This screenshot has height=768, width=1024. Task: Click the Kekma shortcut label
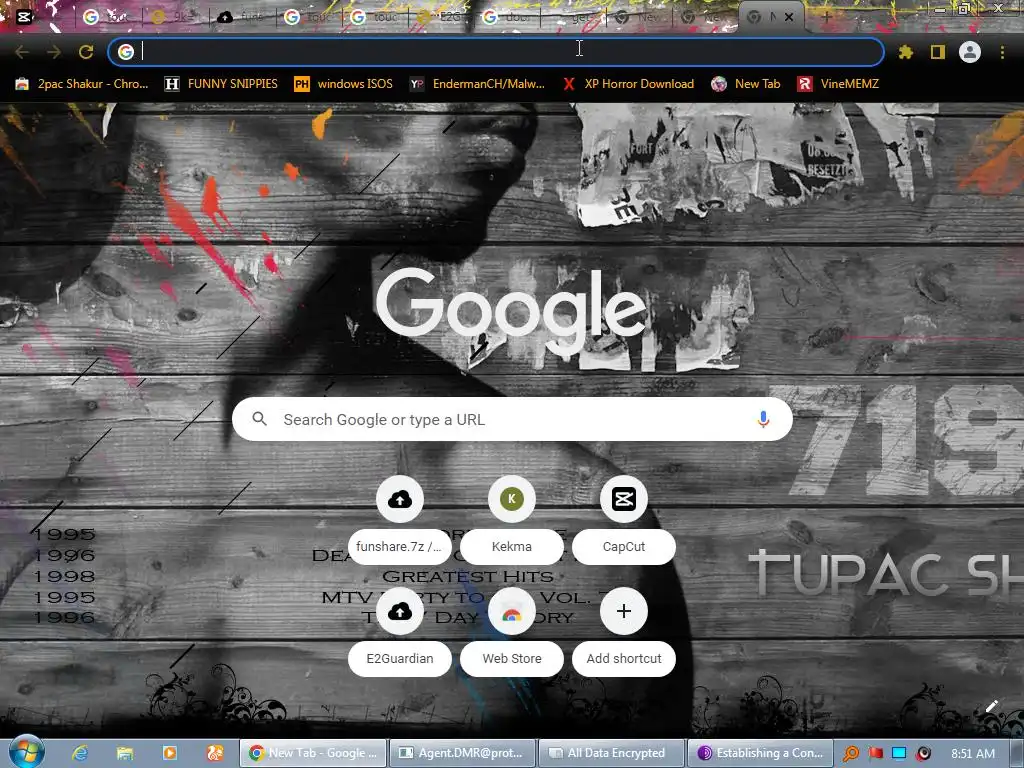click(x=512, y=547)
